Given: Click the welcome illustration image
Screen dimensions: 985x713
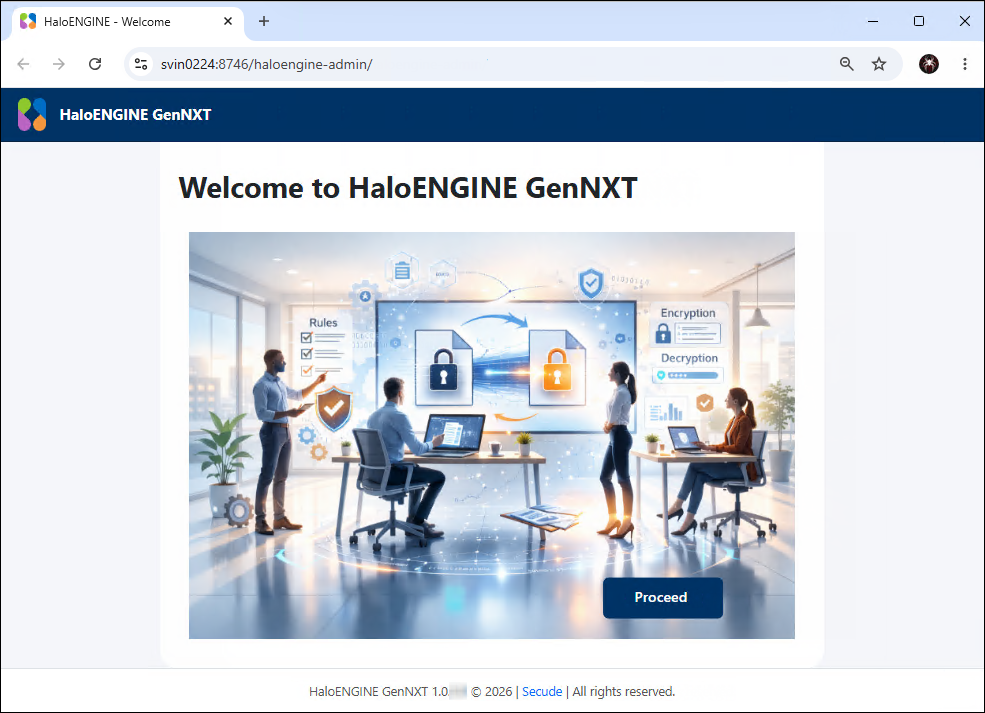Looking at the screenshot, I should pos(492,435).
